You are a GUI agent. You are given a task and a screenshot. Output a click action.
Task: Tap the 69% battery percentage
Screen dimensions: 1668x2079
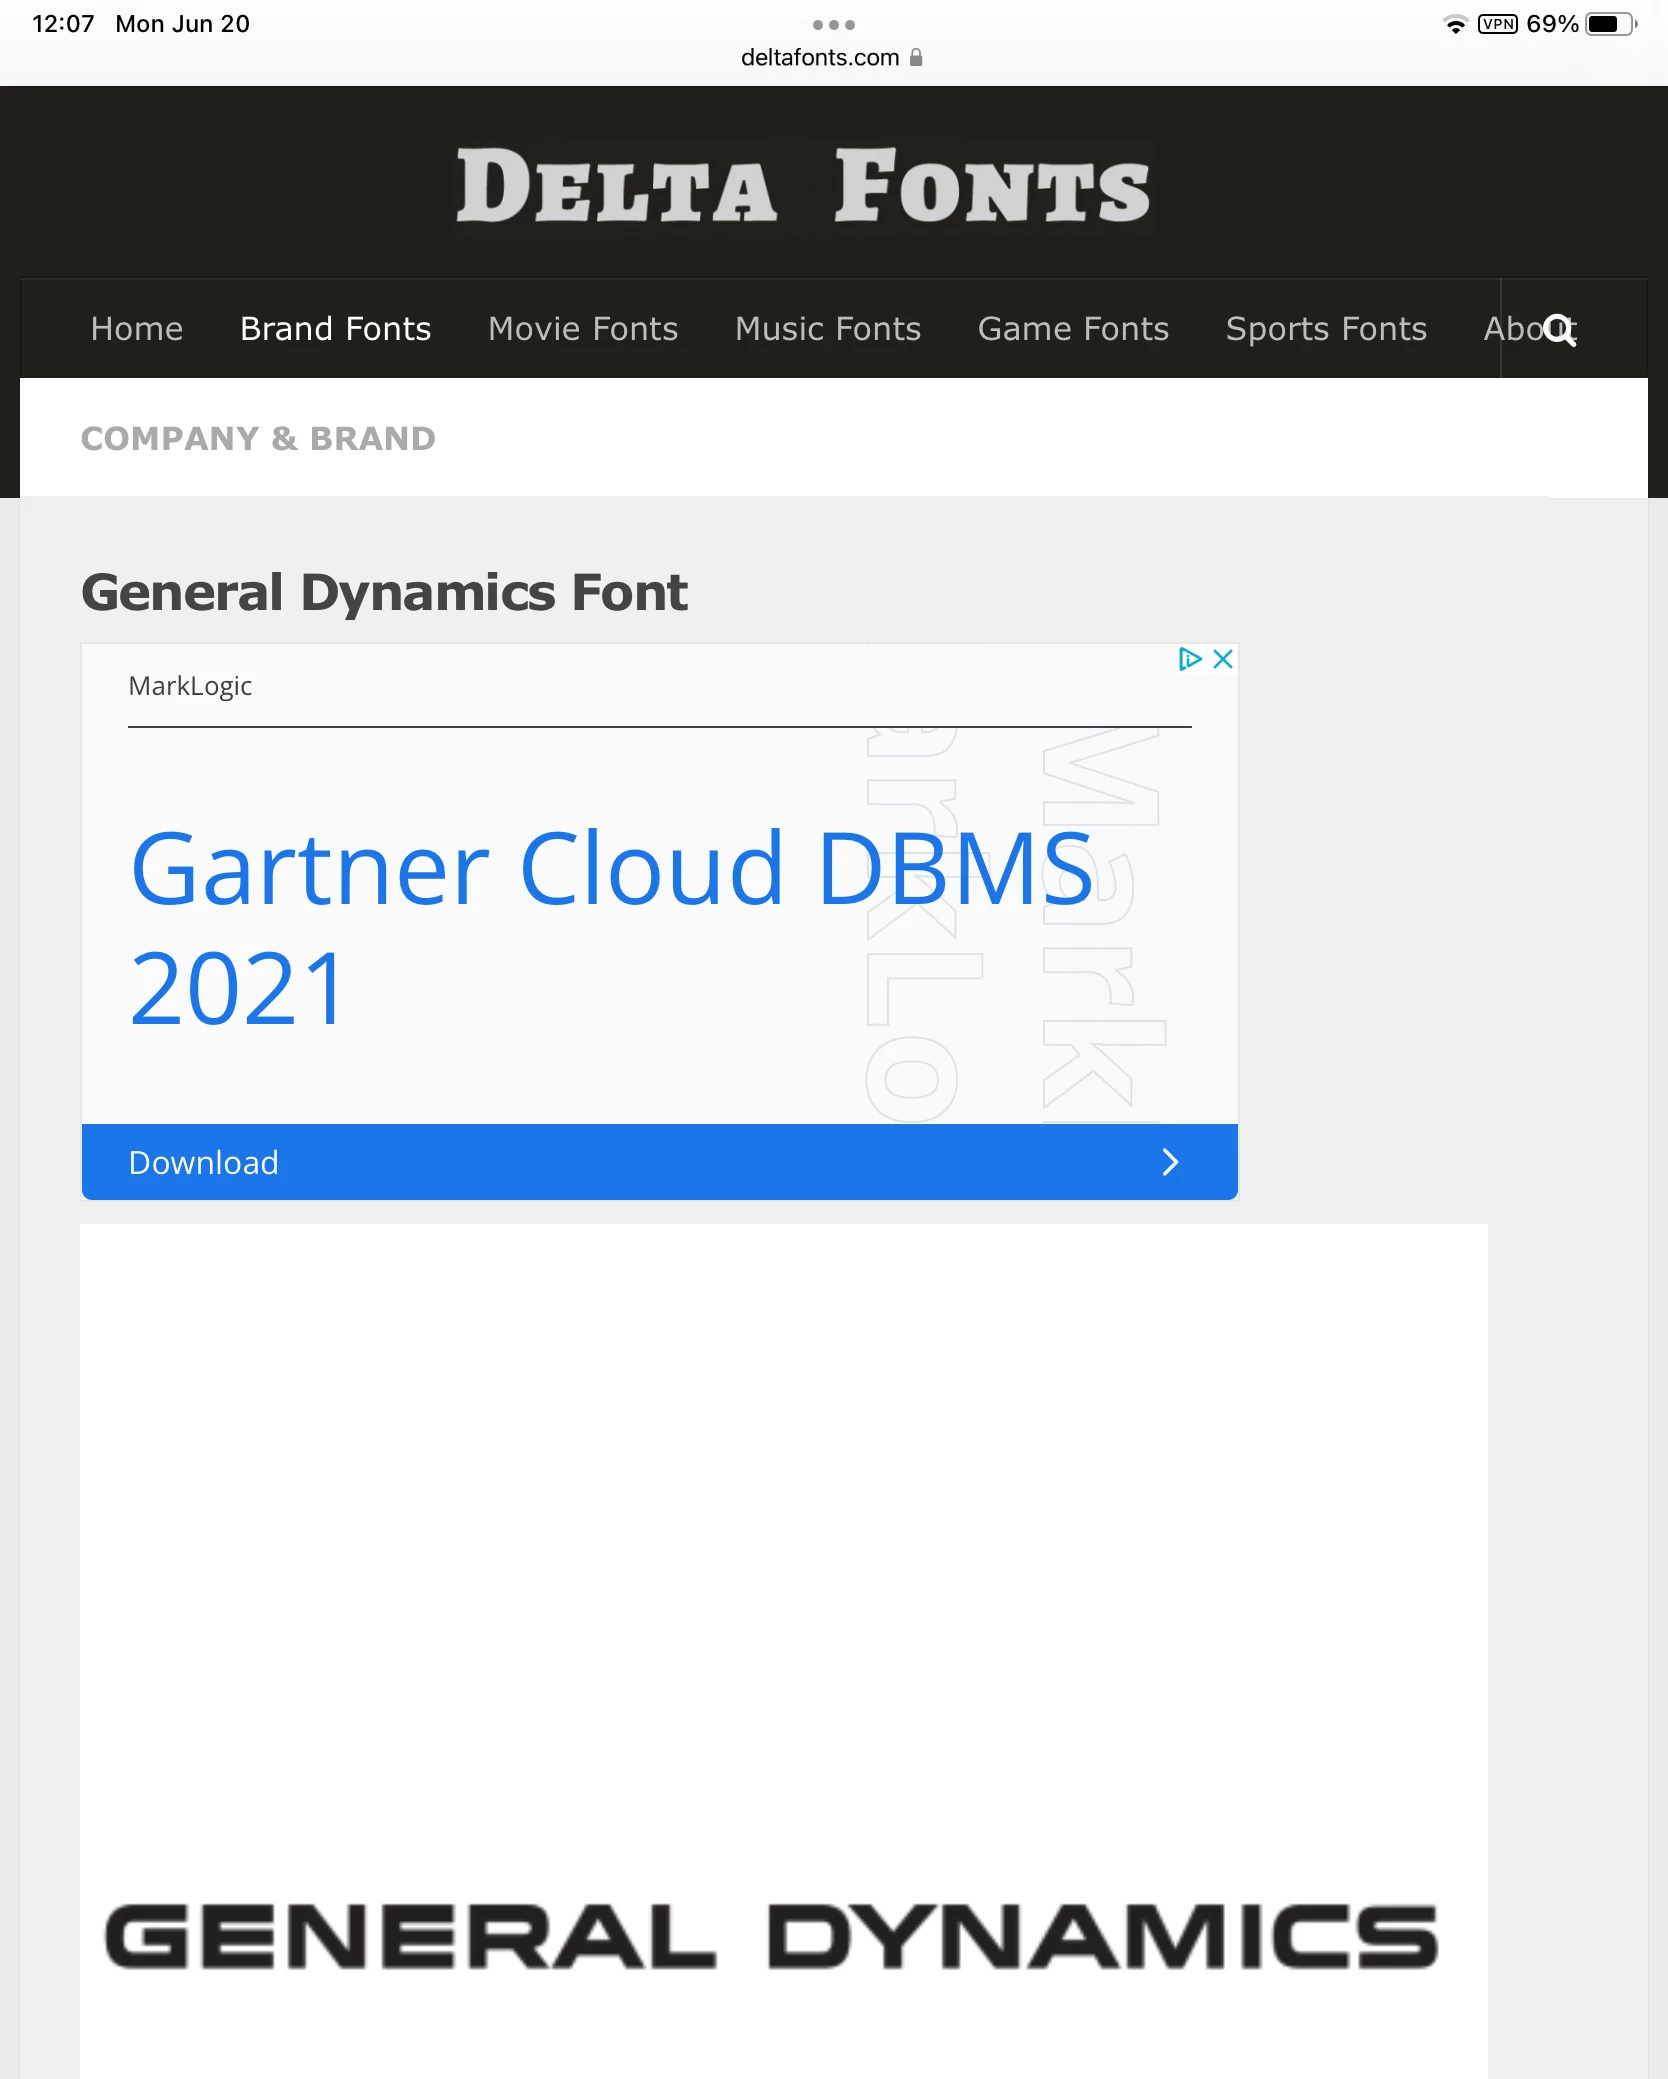pos(1552,24)
